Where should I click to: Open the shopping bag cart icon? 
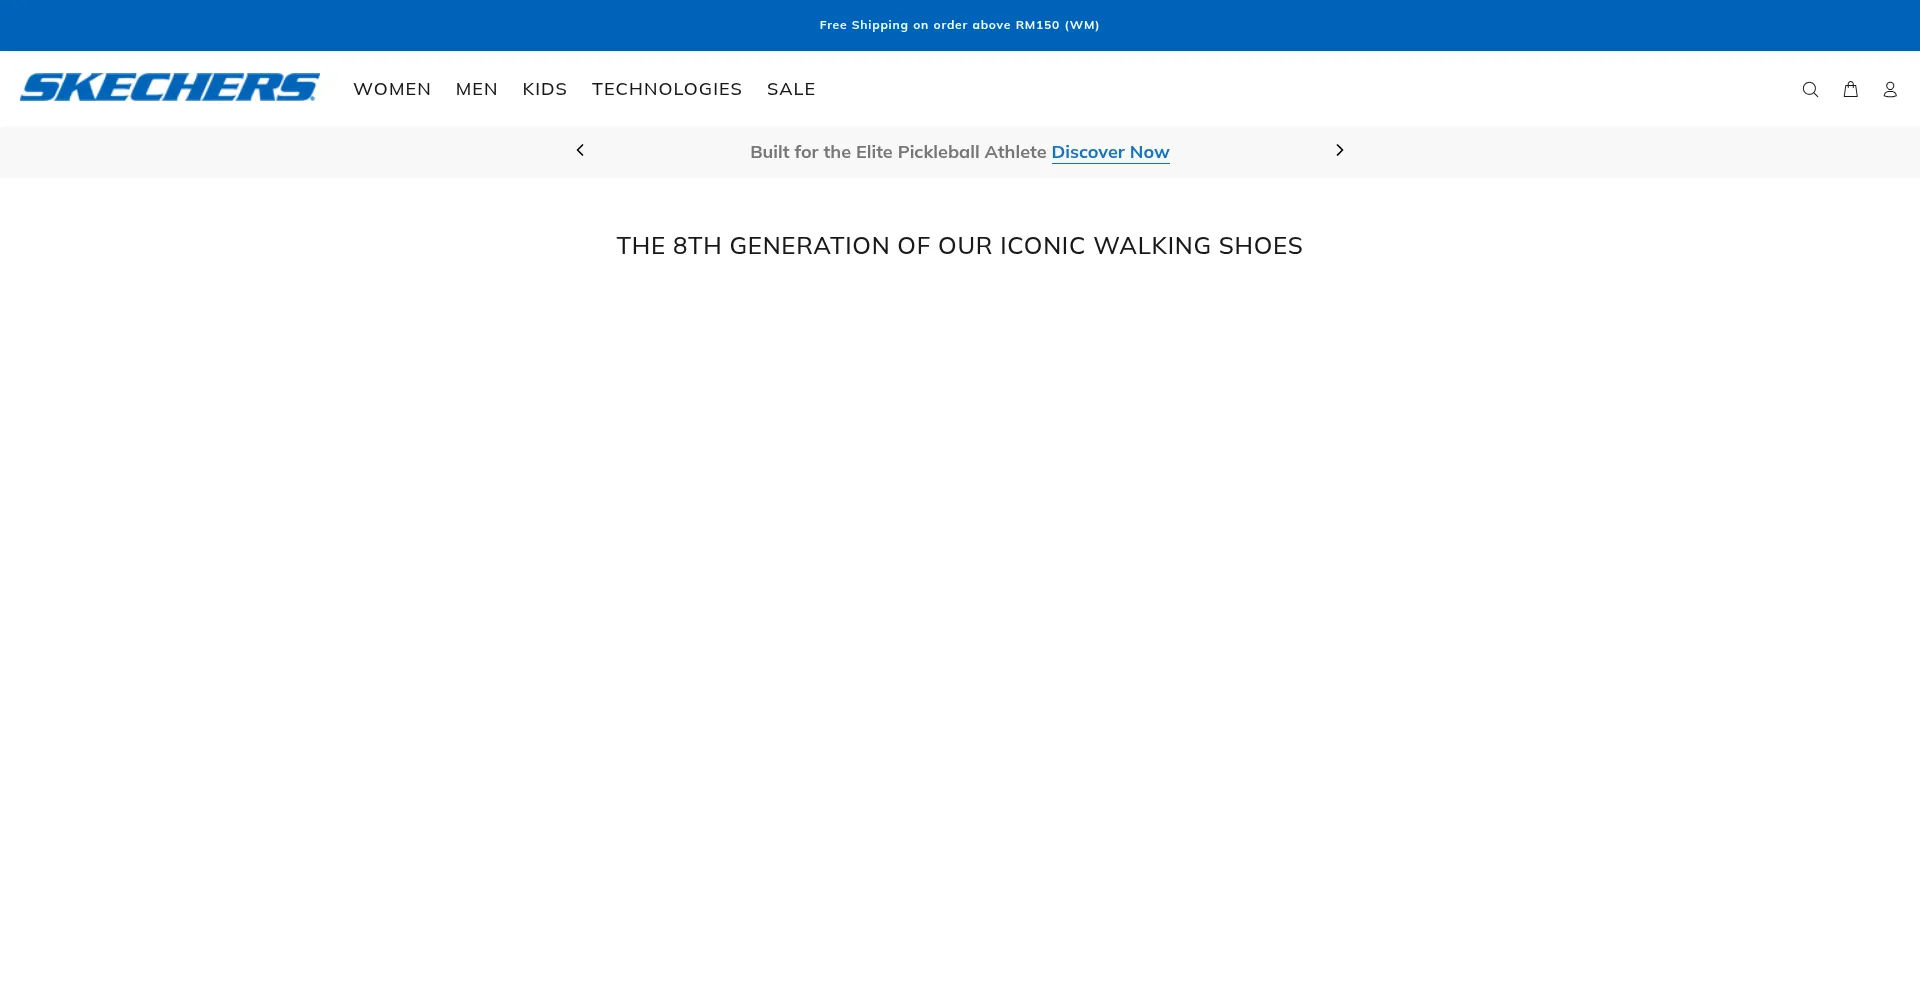1850,89
